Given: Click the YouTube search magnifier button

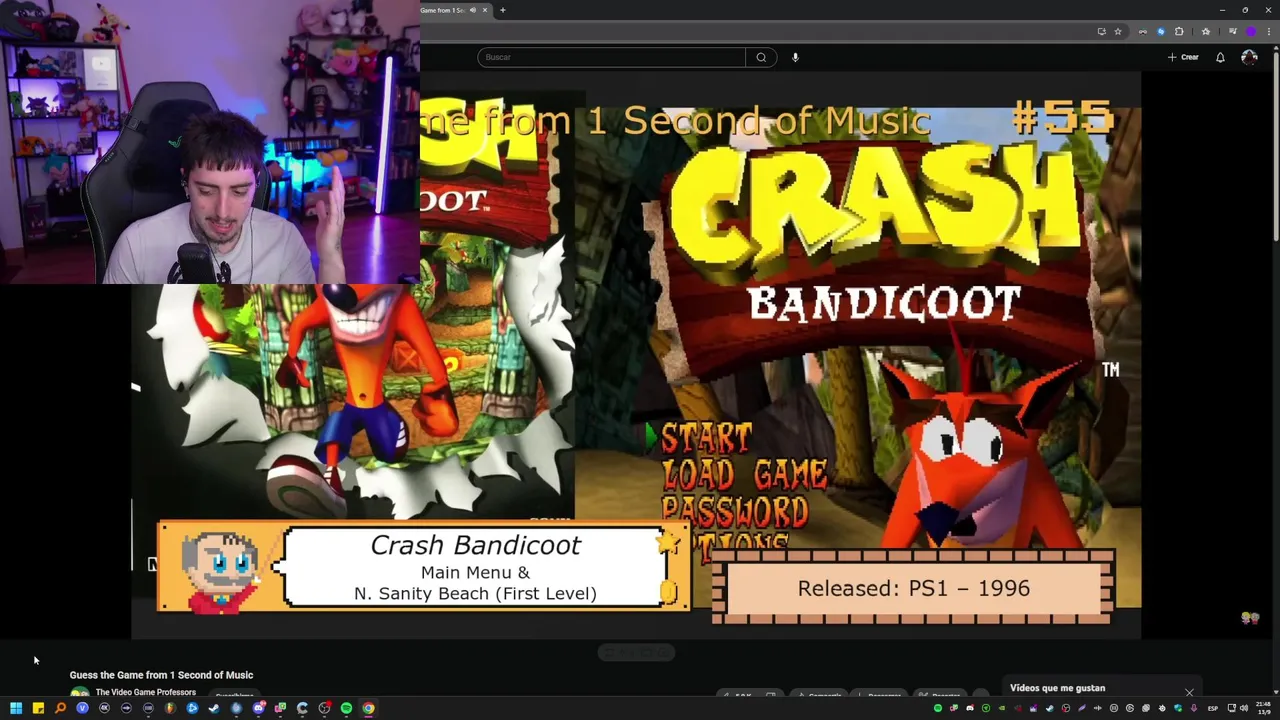Looking at the screenshot, I should [x=761, y=57].
